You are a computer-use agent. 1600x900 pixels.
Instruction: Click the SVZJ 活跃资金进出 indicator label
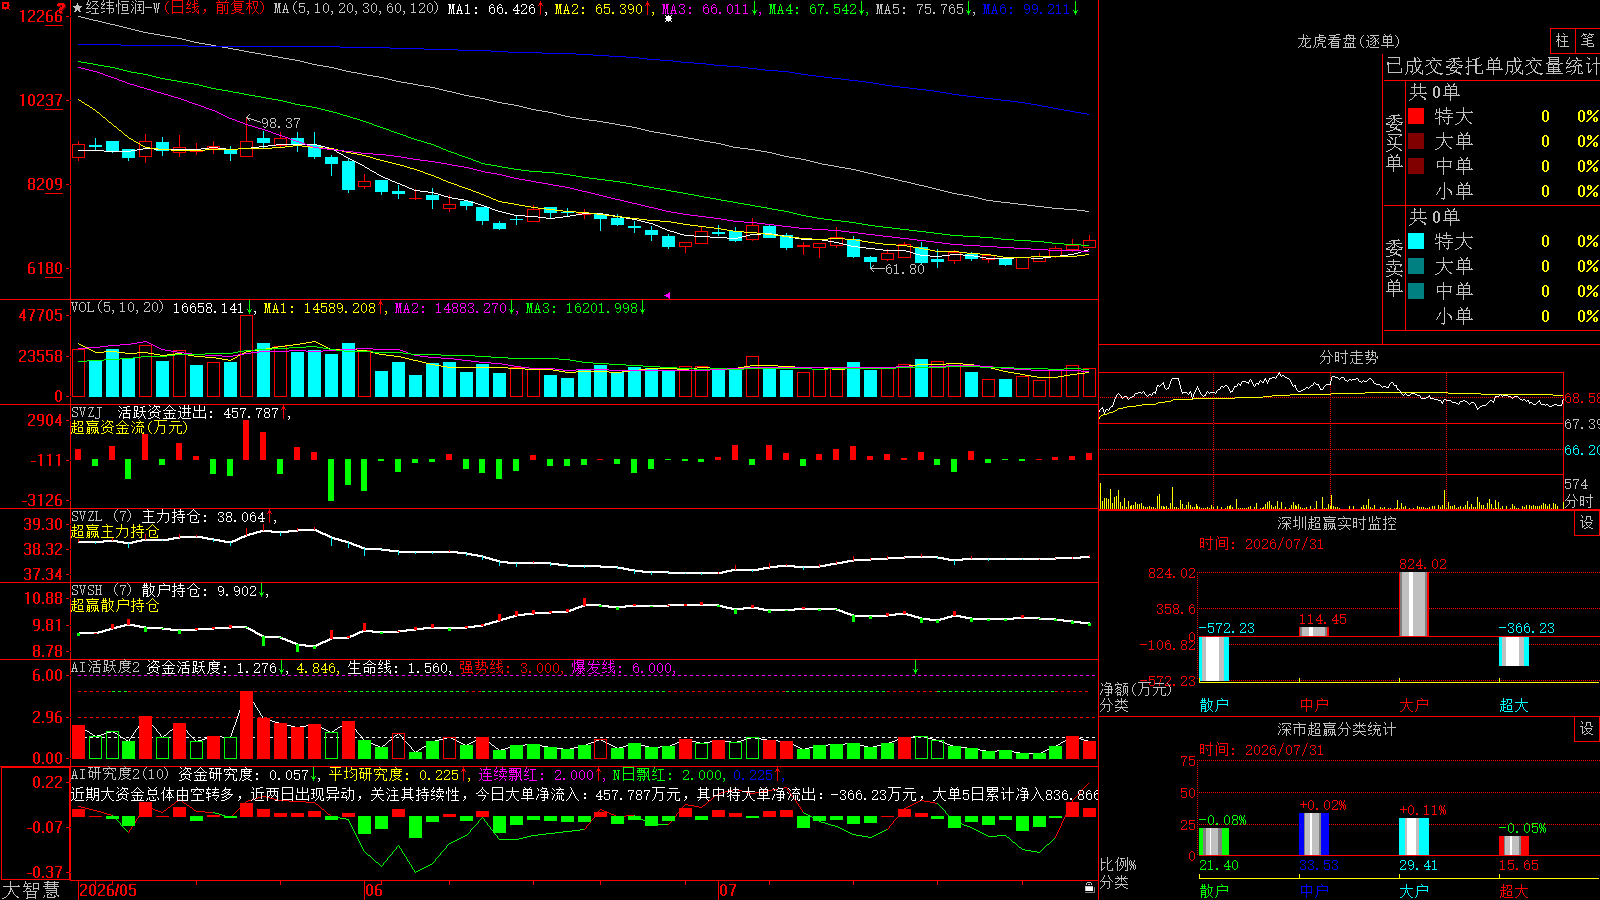pos(145,412)
